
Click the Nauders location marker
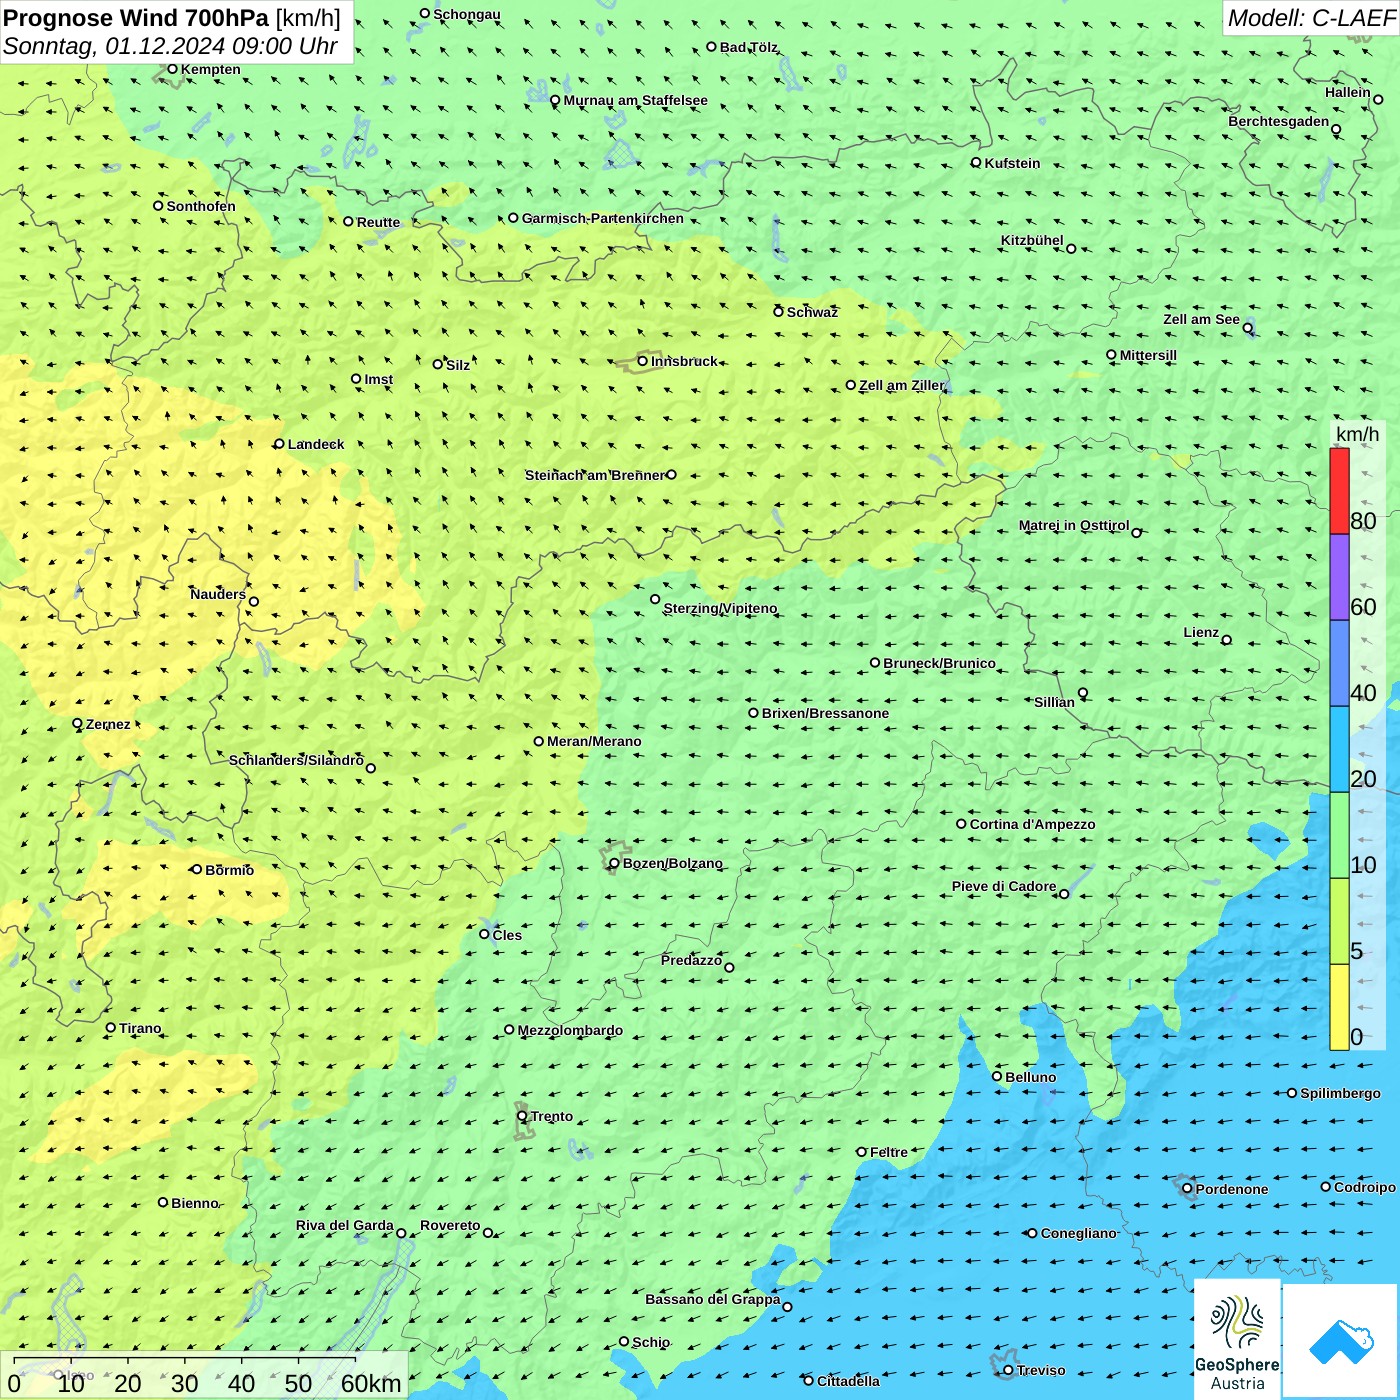tap(254, 601)
